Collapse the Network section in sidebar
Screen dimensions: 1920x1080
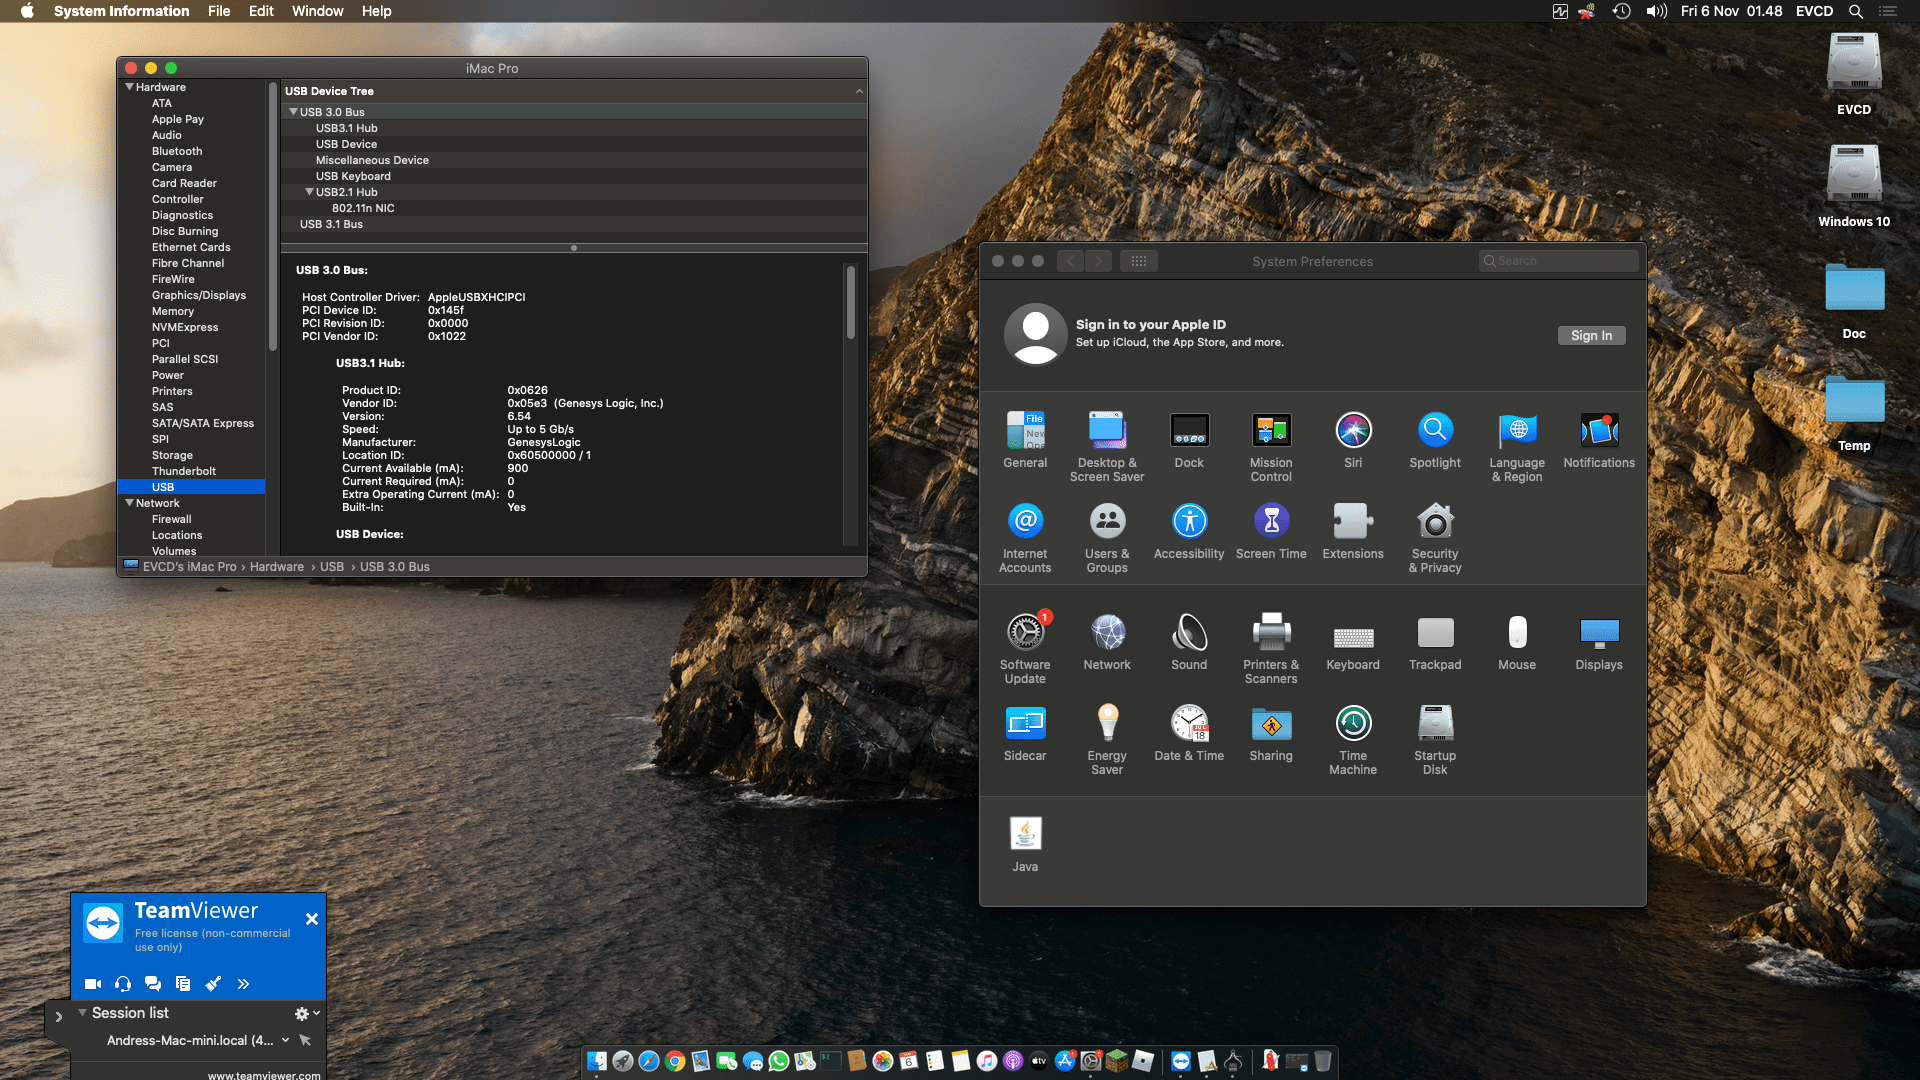click(x=129, y=503)
